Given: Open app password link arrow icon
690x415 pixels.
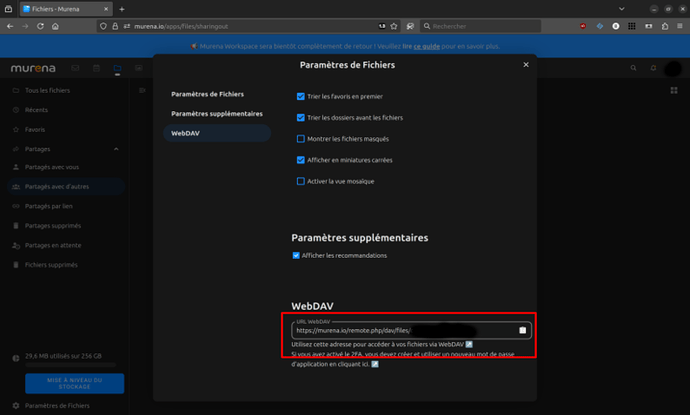Looking at the screenshot, I should point(375,364).
